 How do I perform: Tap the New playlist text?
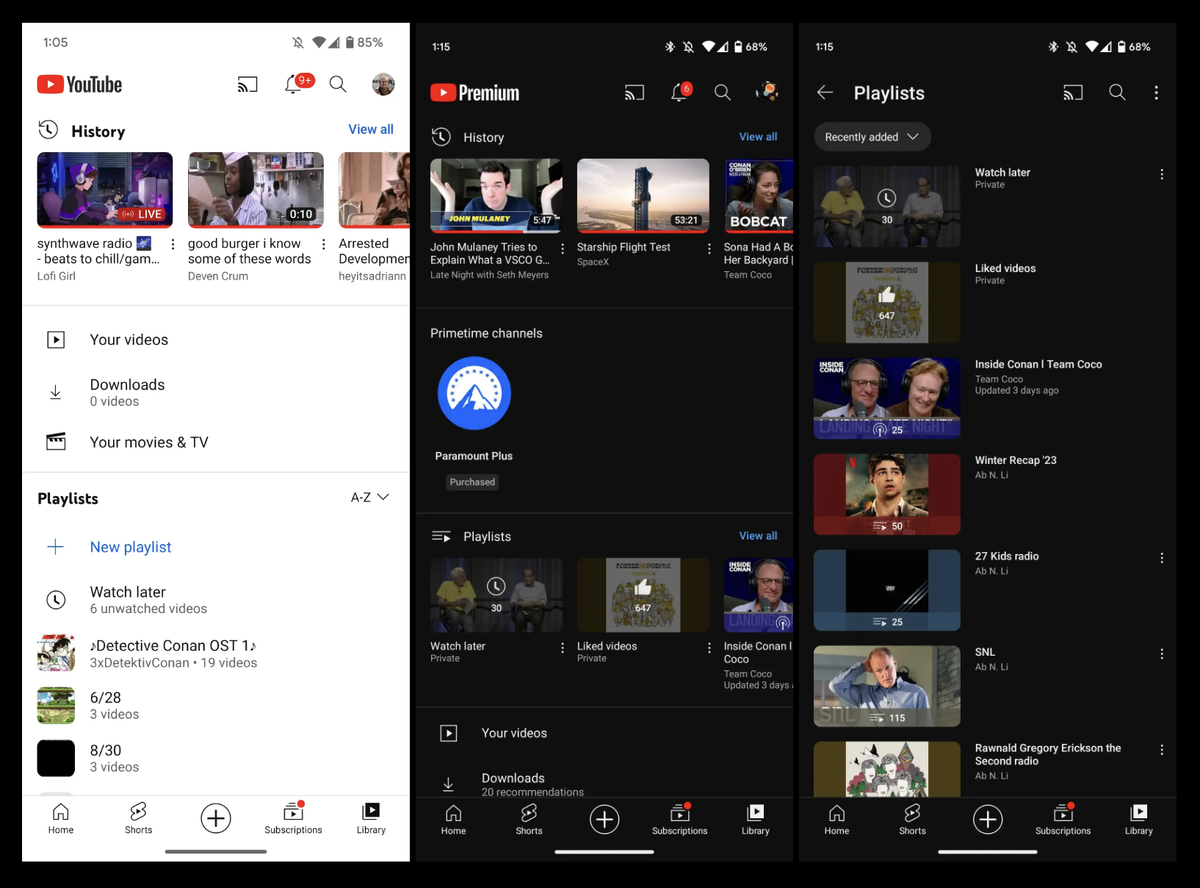point(131,547)
